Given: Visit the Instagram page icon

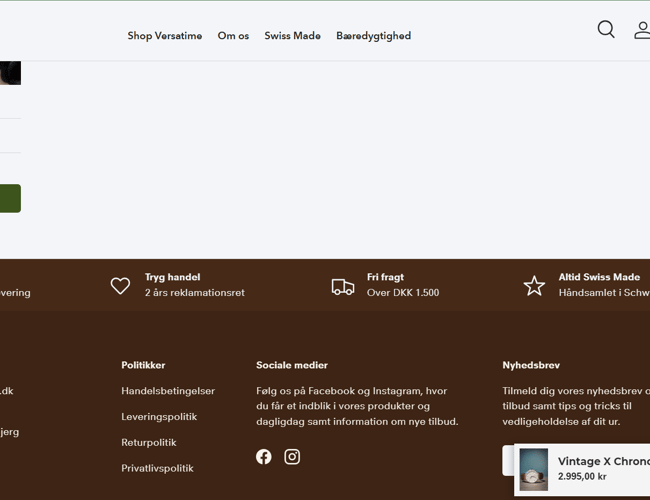Looking at the screenshot, I should 292,456.
